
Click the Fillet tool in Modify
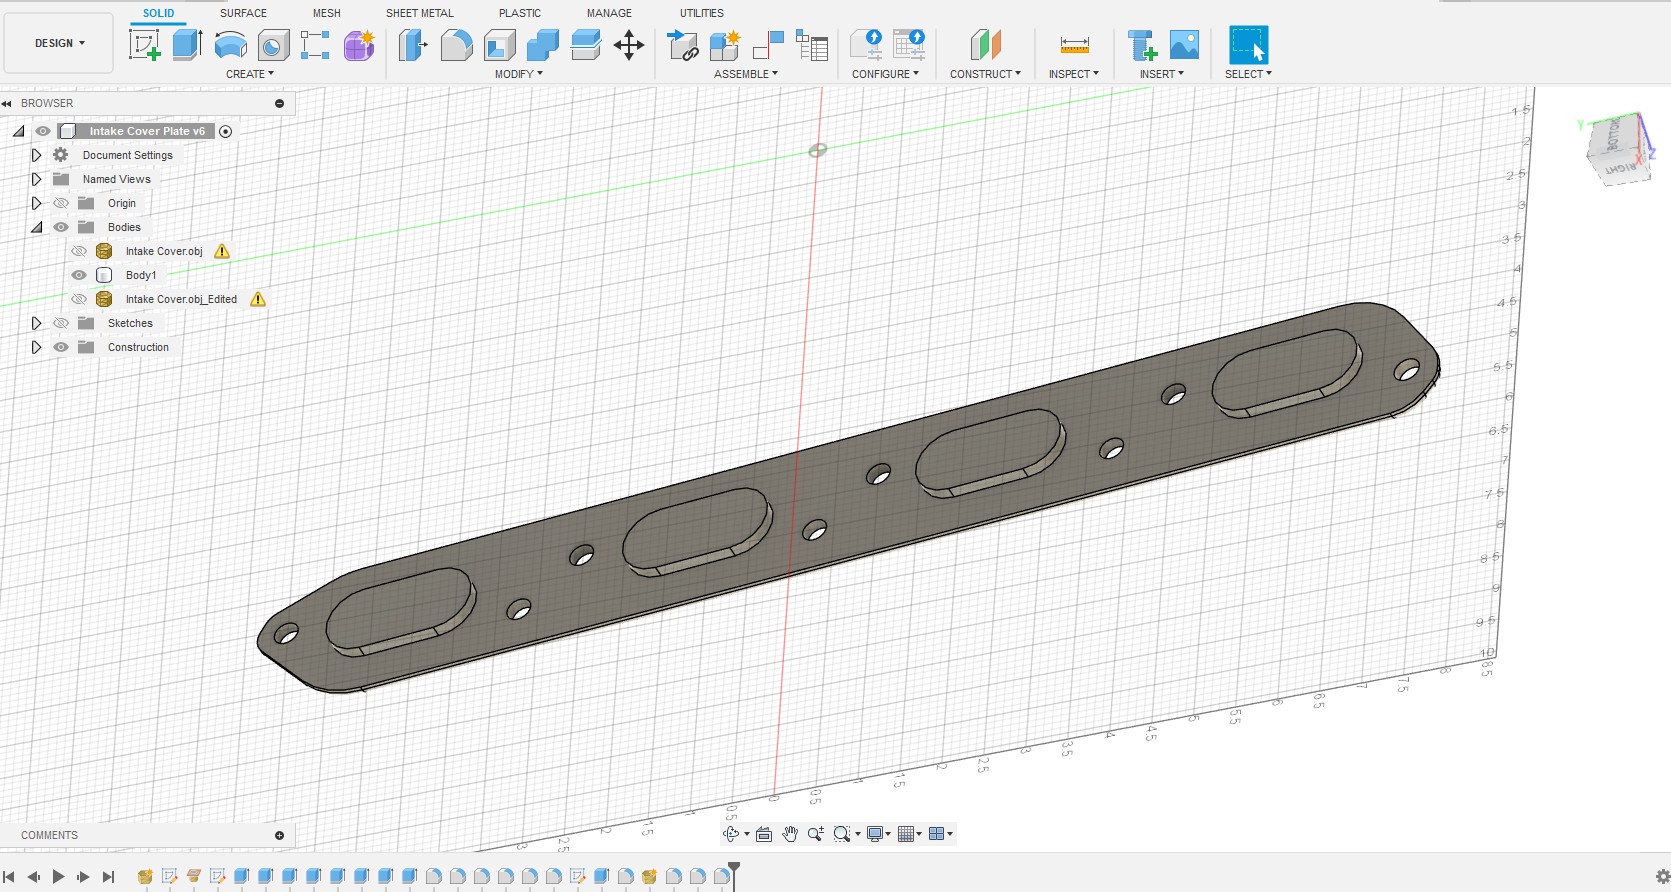point(456,45)
